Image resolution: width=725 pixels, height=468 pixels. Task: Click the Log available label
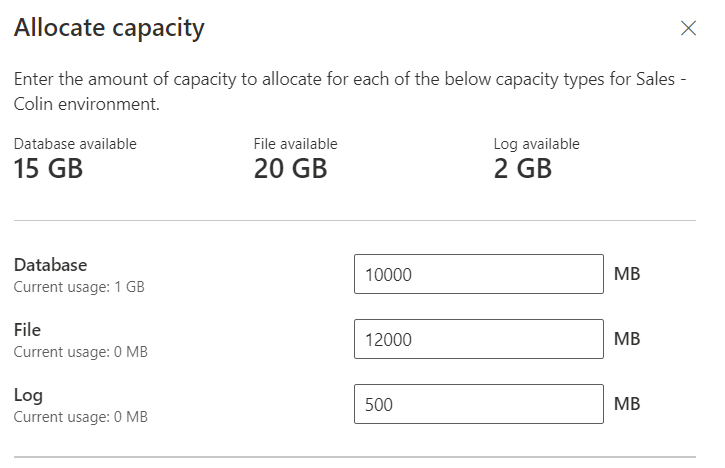coord(536,144)
